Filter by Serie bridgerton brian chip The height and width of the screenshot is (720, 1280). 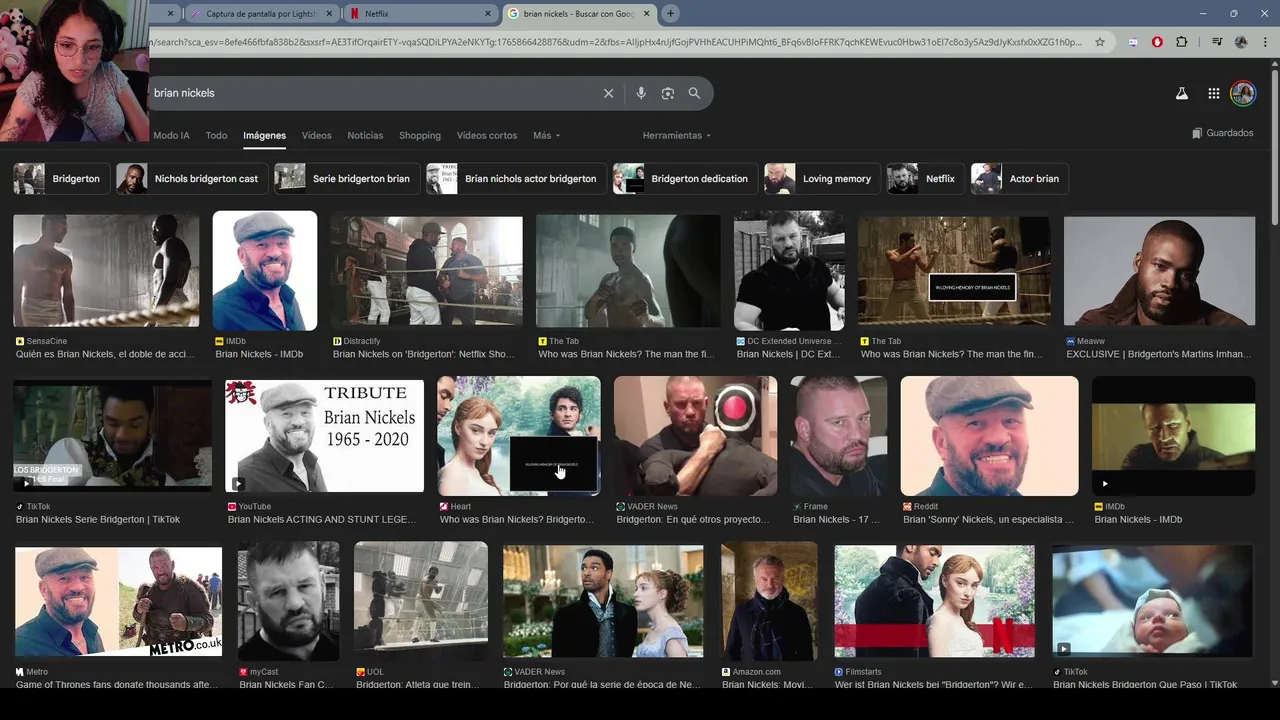click(x=347, y=179)
